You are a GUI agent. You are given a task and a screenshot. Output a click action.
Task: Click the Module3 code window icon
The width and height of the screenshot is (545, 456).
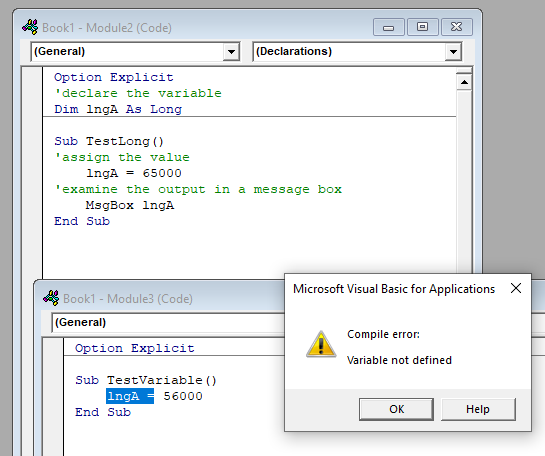point(51,298)
